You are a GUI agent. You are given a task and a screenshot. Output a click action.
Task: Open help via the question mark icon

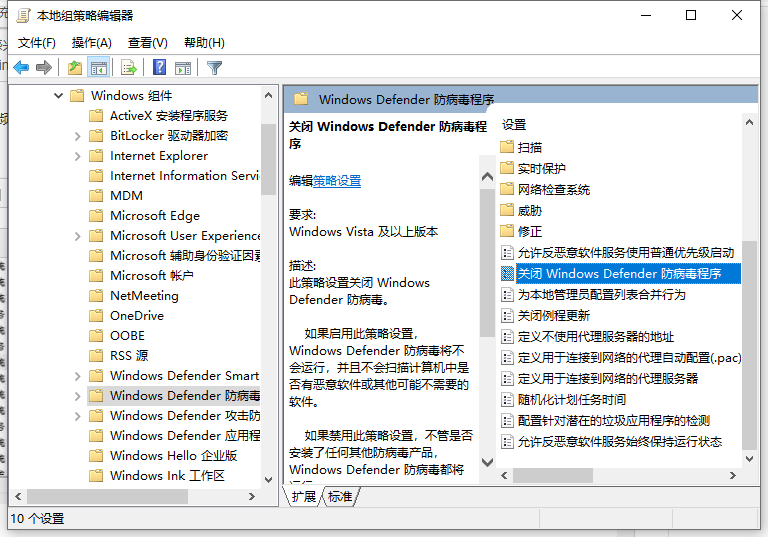tap(159, 68)
